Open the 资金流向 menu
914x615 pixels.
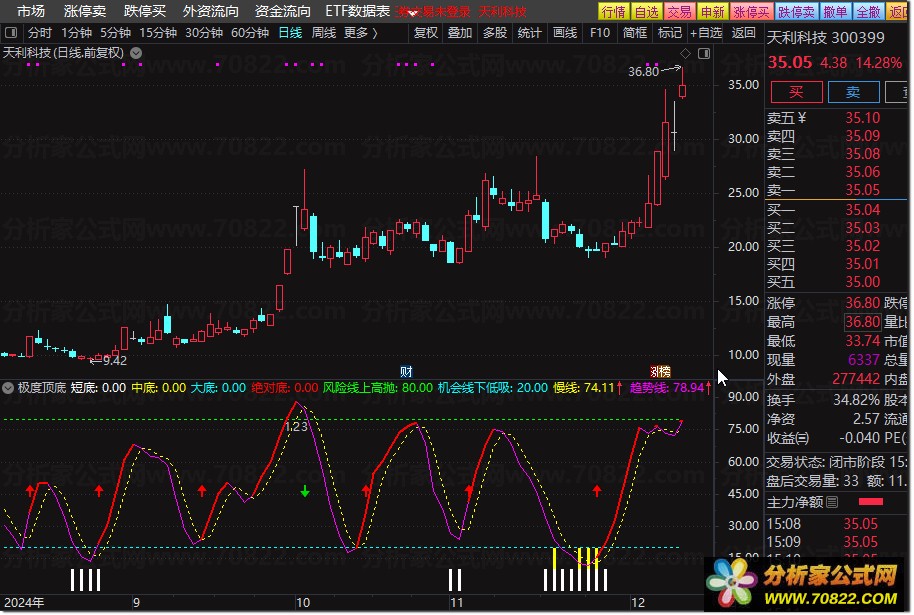click(x=283, y=11)
